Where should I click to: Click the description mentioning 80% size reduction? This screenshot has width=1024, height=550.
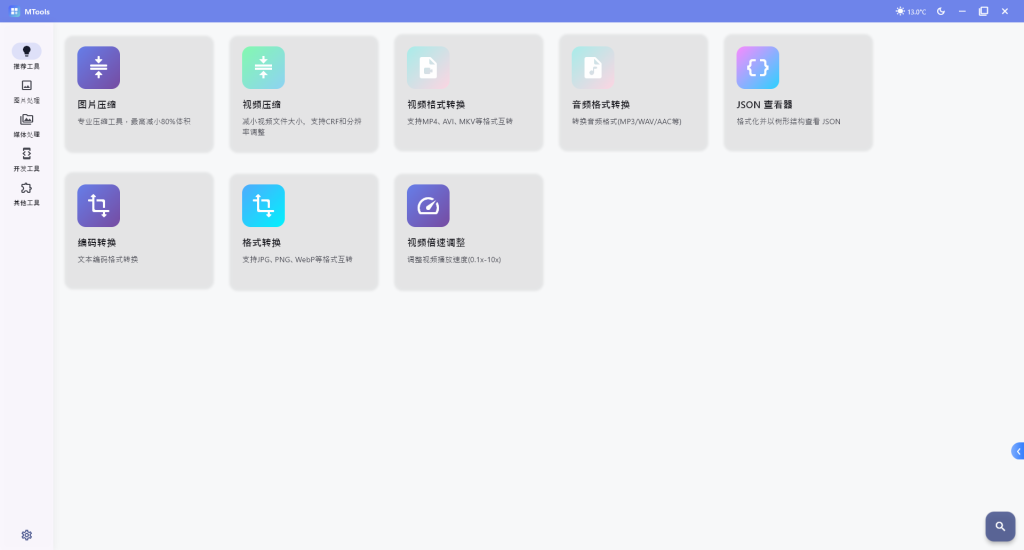(x=134, y=121)
